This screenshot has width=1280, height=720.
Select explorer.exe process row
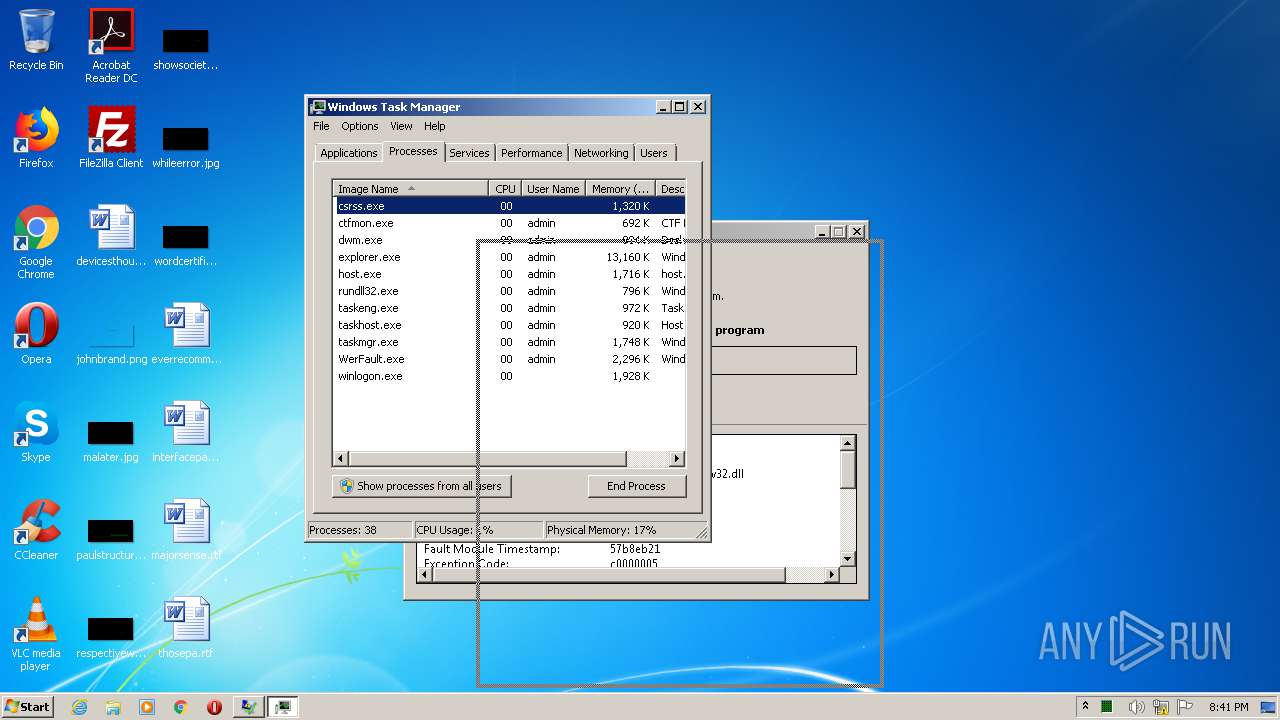[510, 257]
